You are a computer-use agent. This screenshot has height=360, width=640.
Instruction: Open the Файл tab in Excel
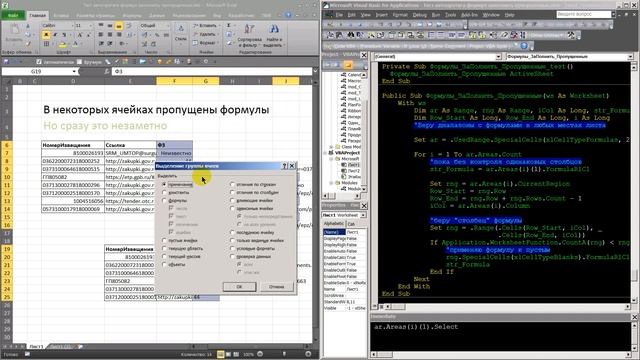point(13,16)
